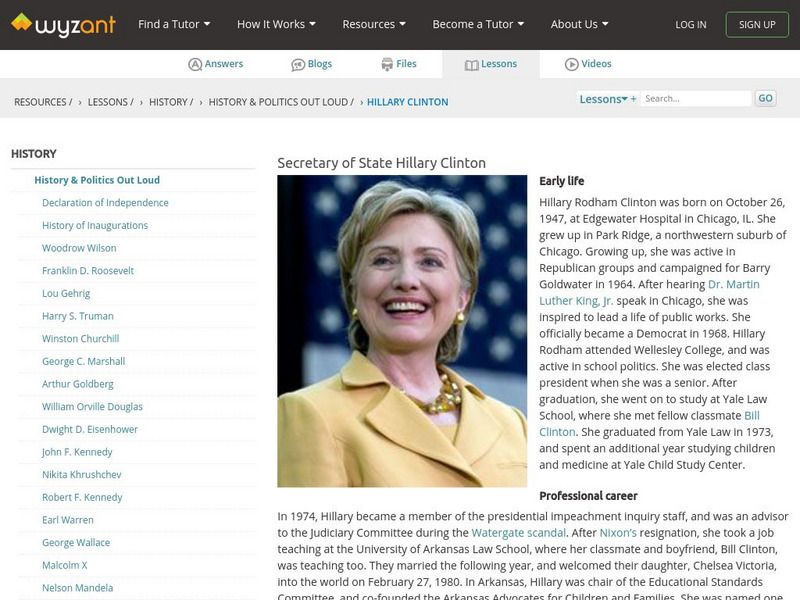Open John F. Kennedy lesson
Image resolution: width=800 pixels, height=600 pixels.
(x=77, y=452)
